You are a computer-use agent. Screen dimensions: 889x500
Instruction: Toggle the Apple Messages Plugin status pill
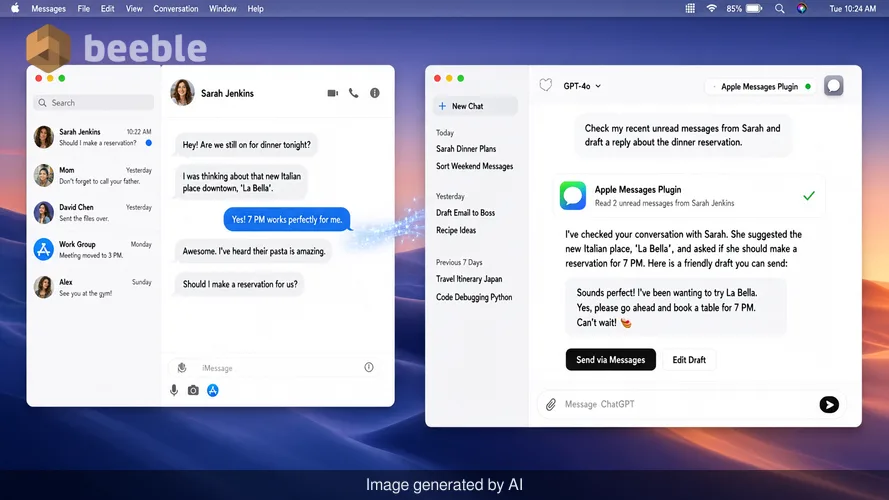(x=760, y=87)
